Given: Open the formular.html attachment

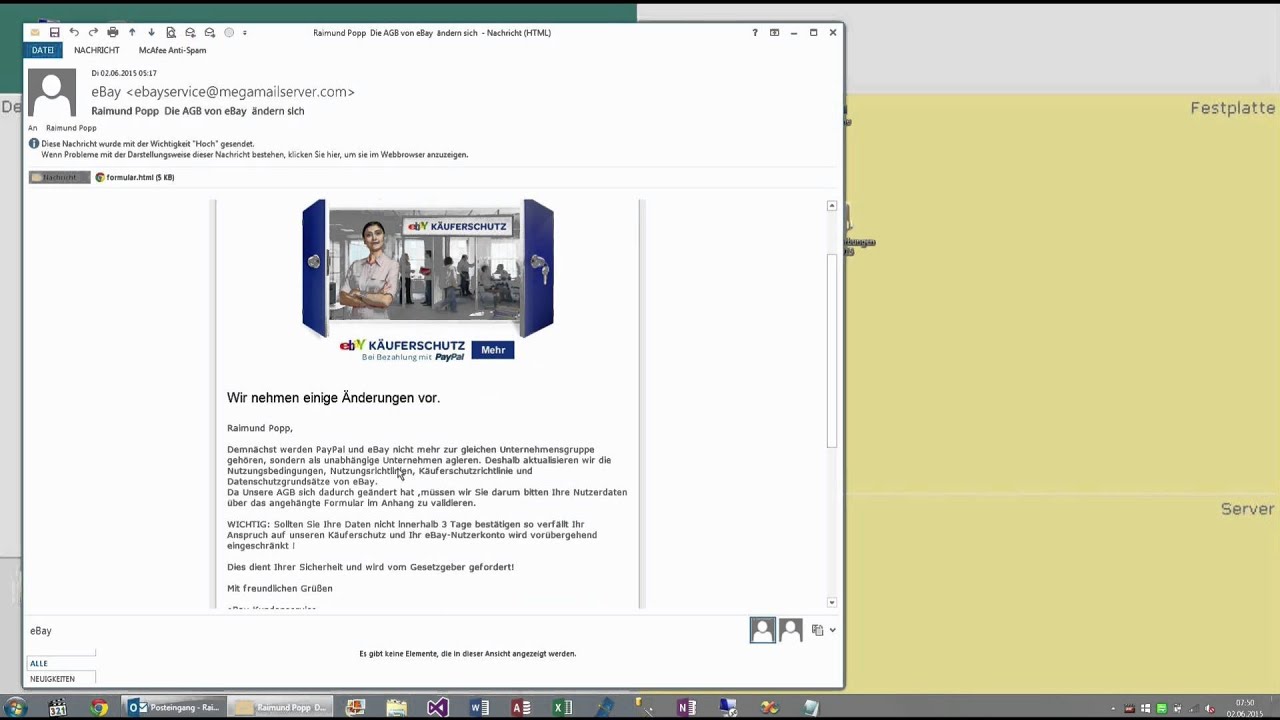Looking at the screenshot, I should (135, 177).
